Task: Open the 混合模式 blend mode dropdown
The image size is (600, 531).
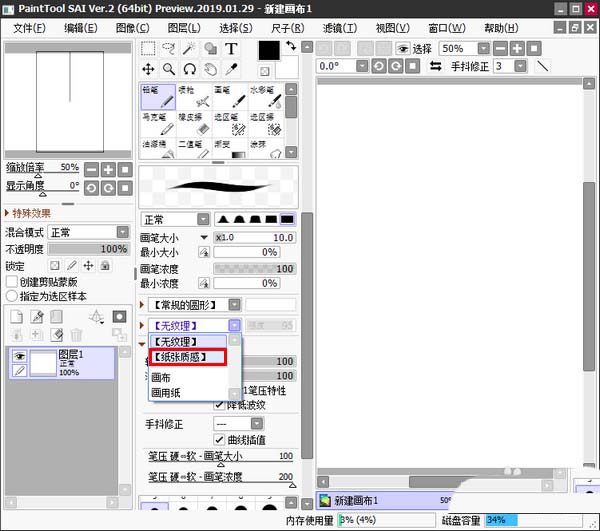Action: [122, 232]
